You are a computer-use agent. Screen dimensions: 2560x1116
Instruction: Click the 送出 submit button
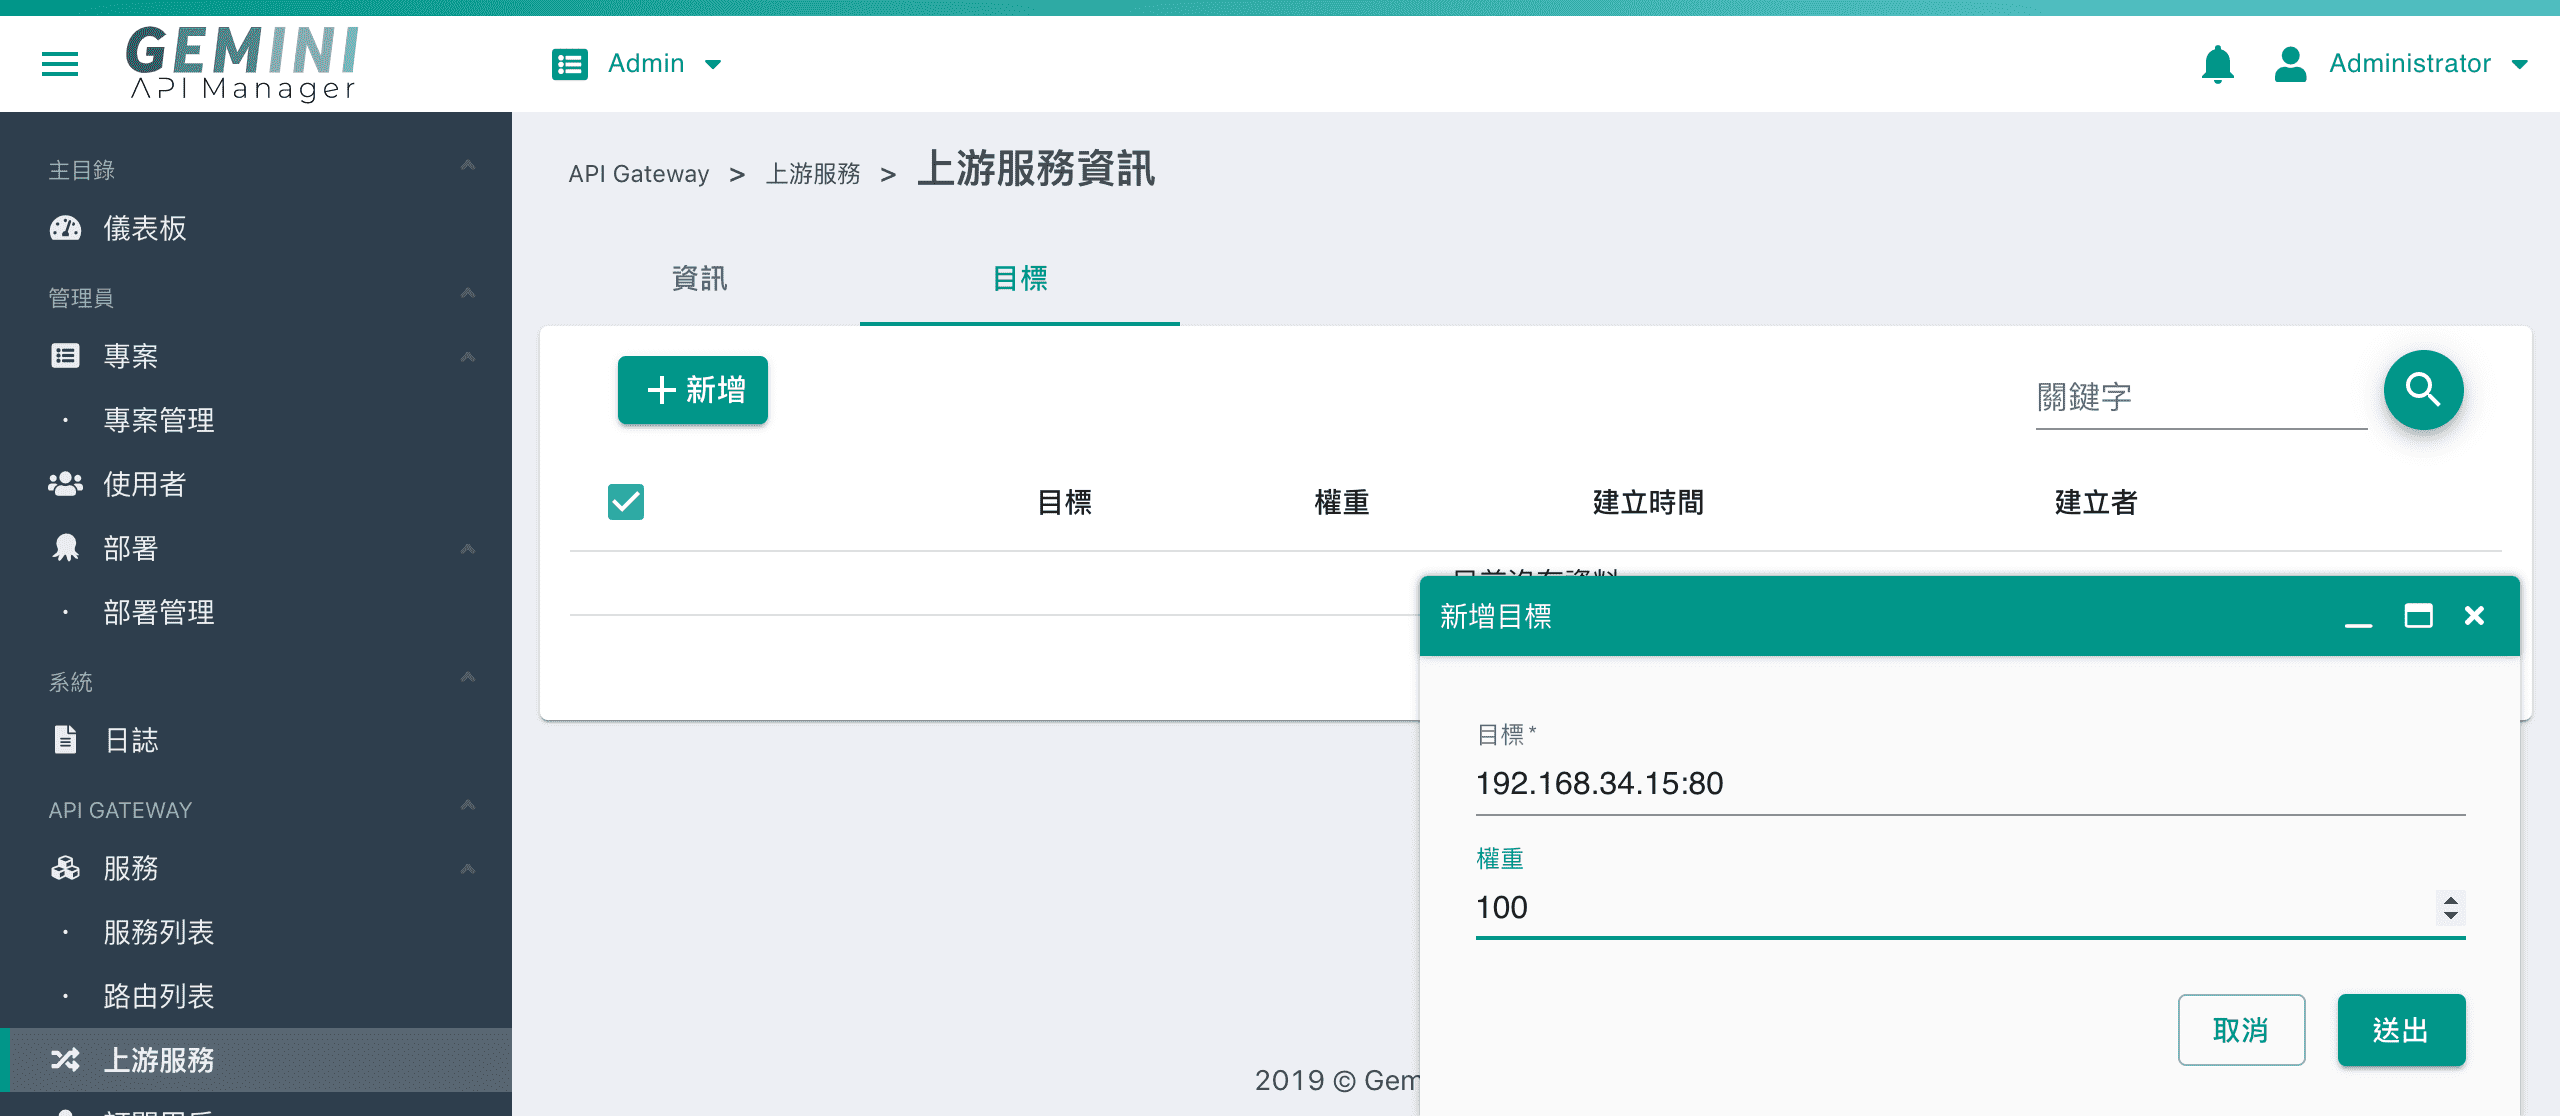click(x=2401, y=1030)
